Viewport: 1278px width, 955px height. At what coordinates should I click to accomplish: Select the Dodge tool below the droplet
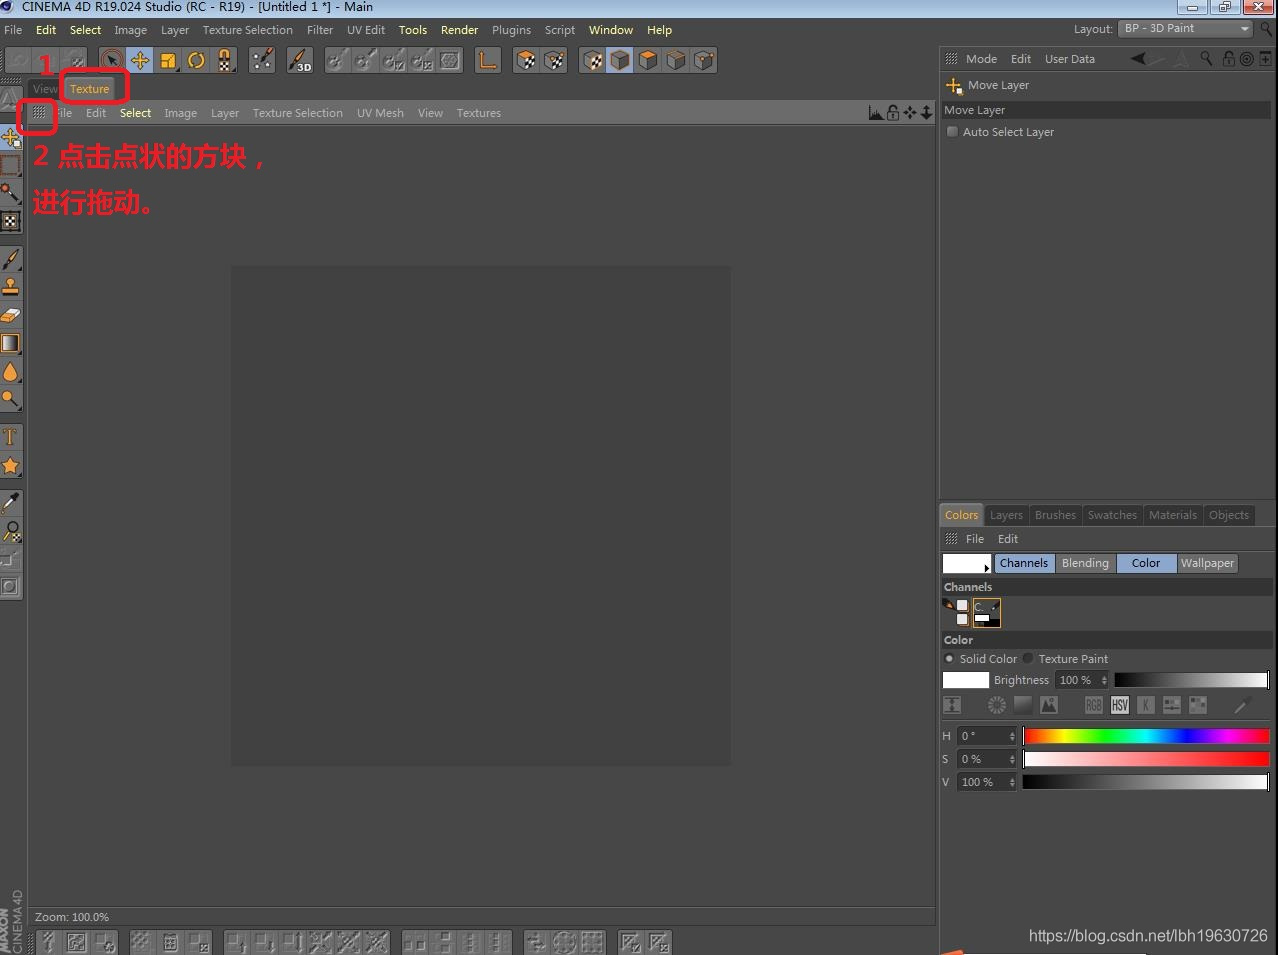pos(11,400)
